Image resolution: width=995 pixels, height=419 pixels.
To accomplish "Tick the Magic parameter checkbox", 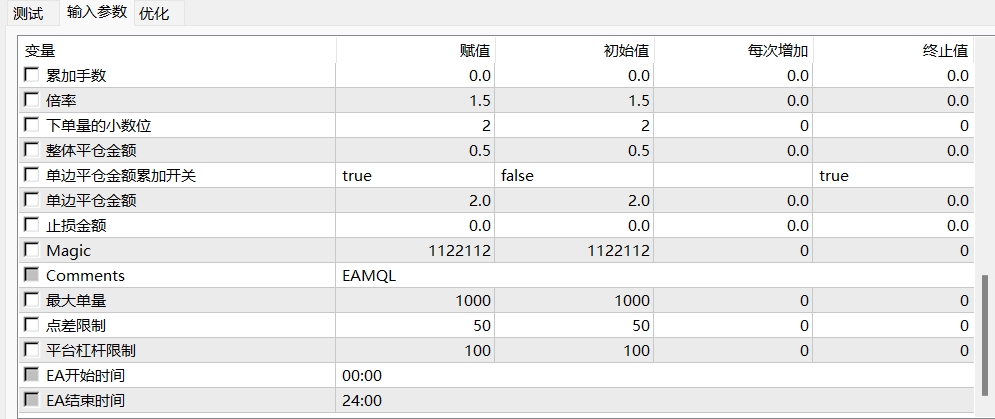I will coord(32,250).
